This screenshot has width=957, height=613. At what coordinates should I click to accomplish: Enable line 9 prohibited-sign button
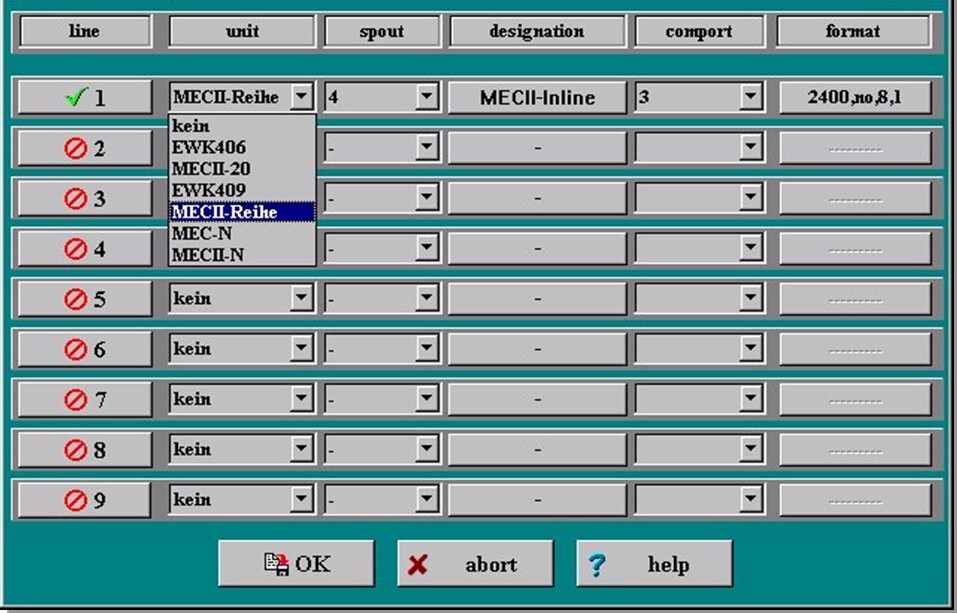(x=85, y=500)
